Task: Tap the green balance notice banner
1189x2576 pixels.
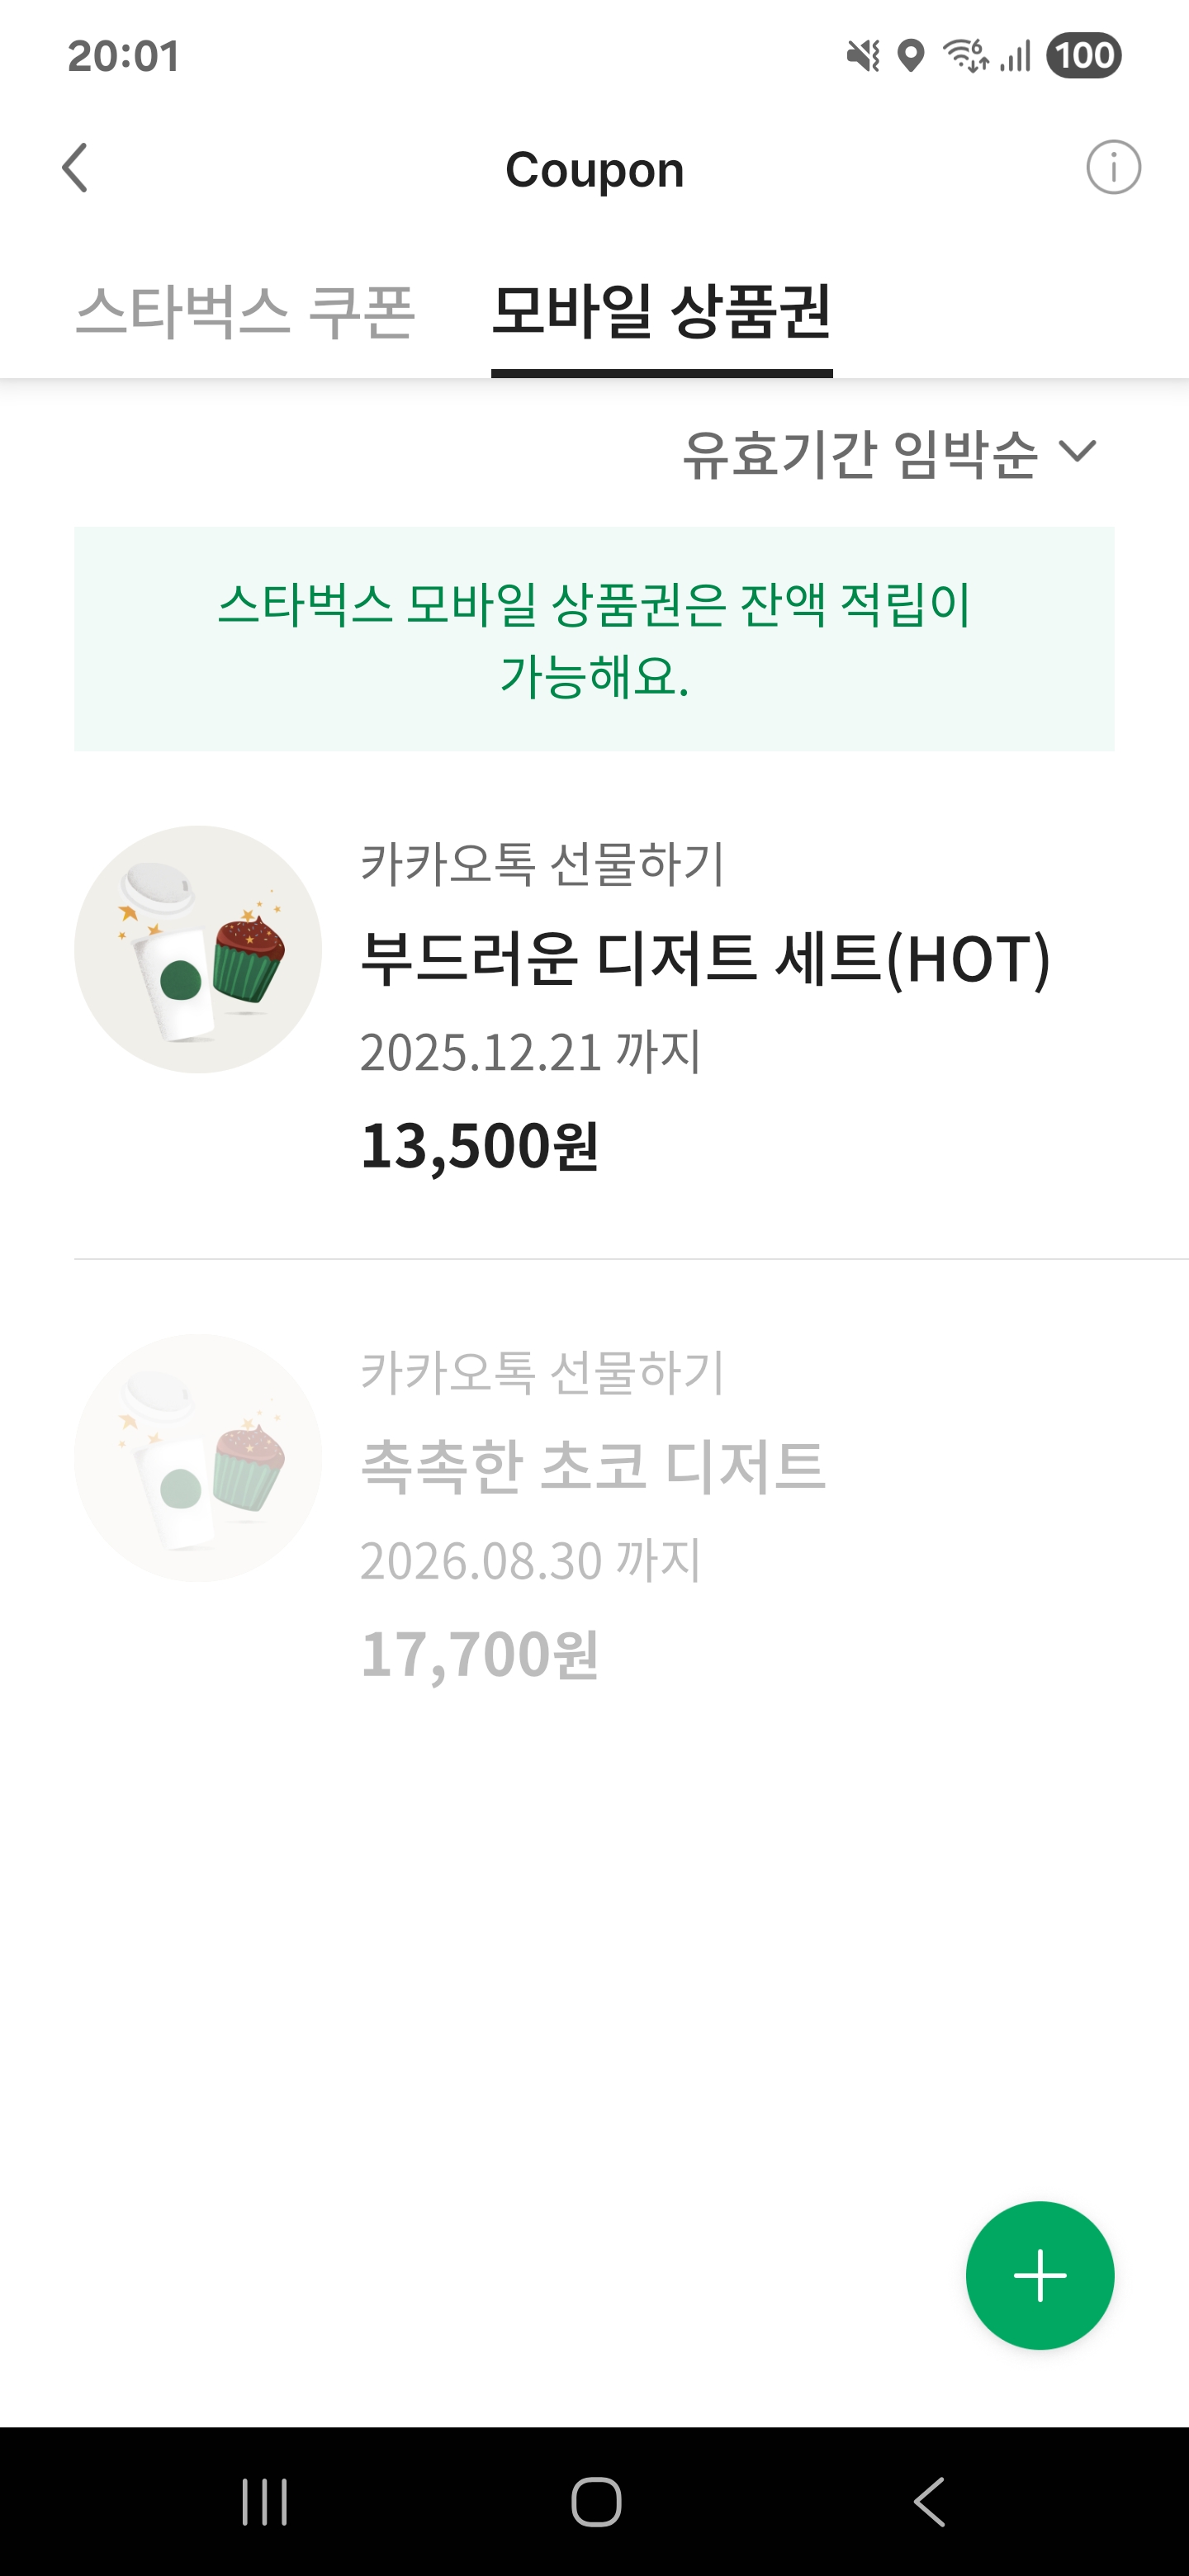Action: tap(594, 639)
